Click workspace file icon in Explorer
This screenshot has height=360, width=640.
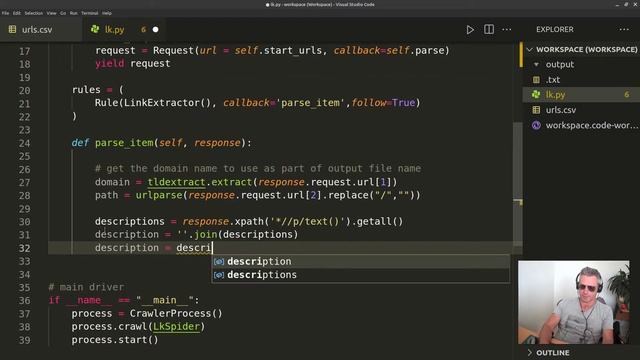536,125
